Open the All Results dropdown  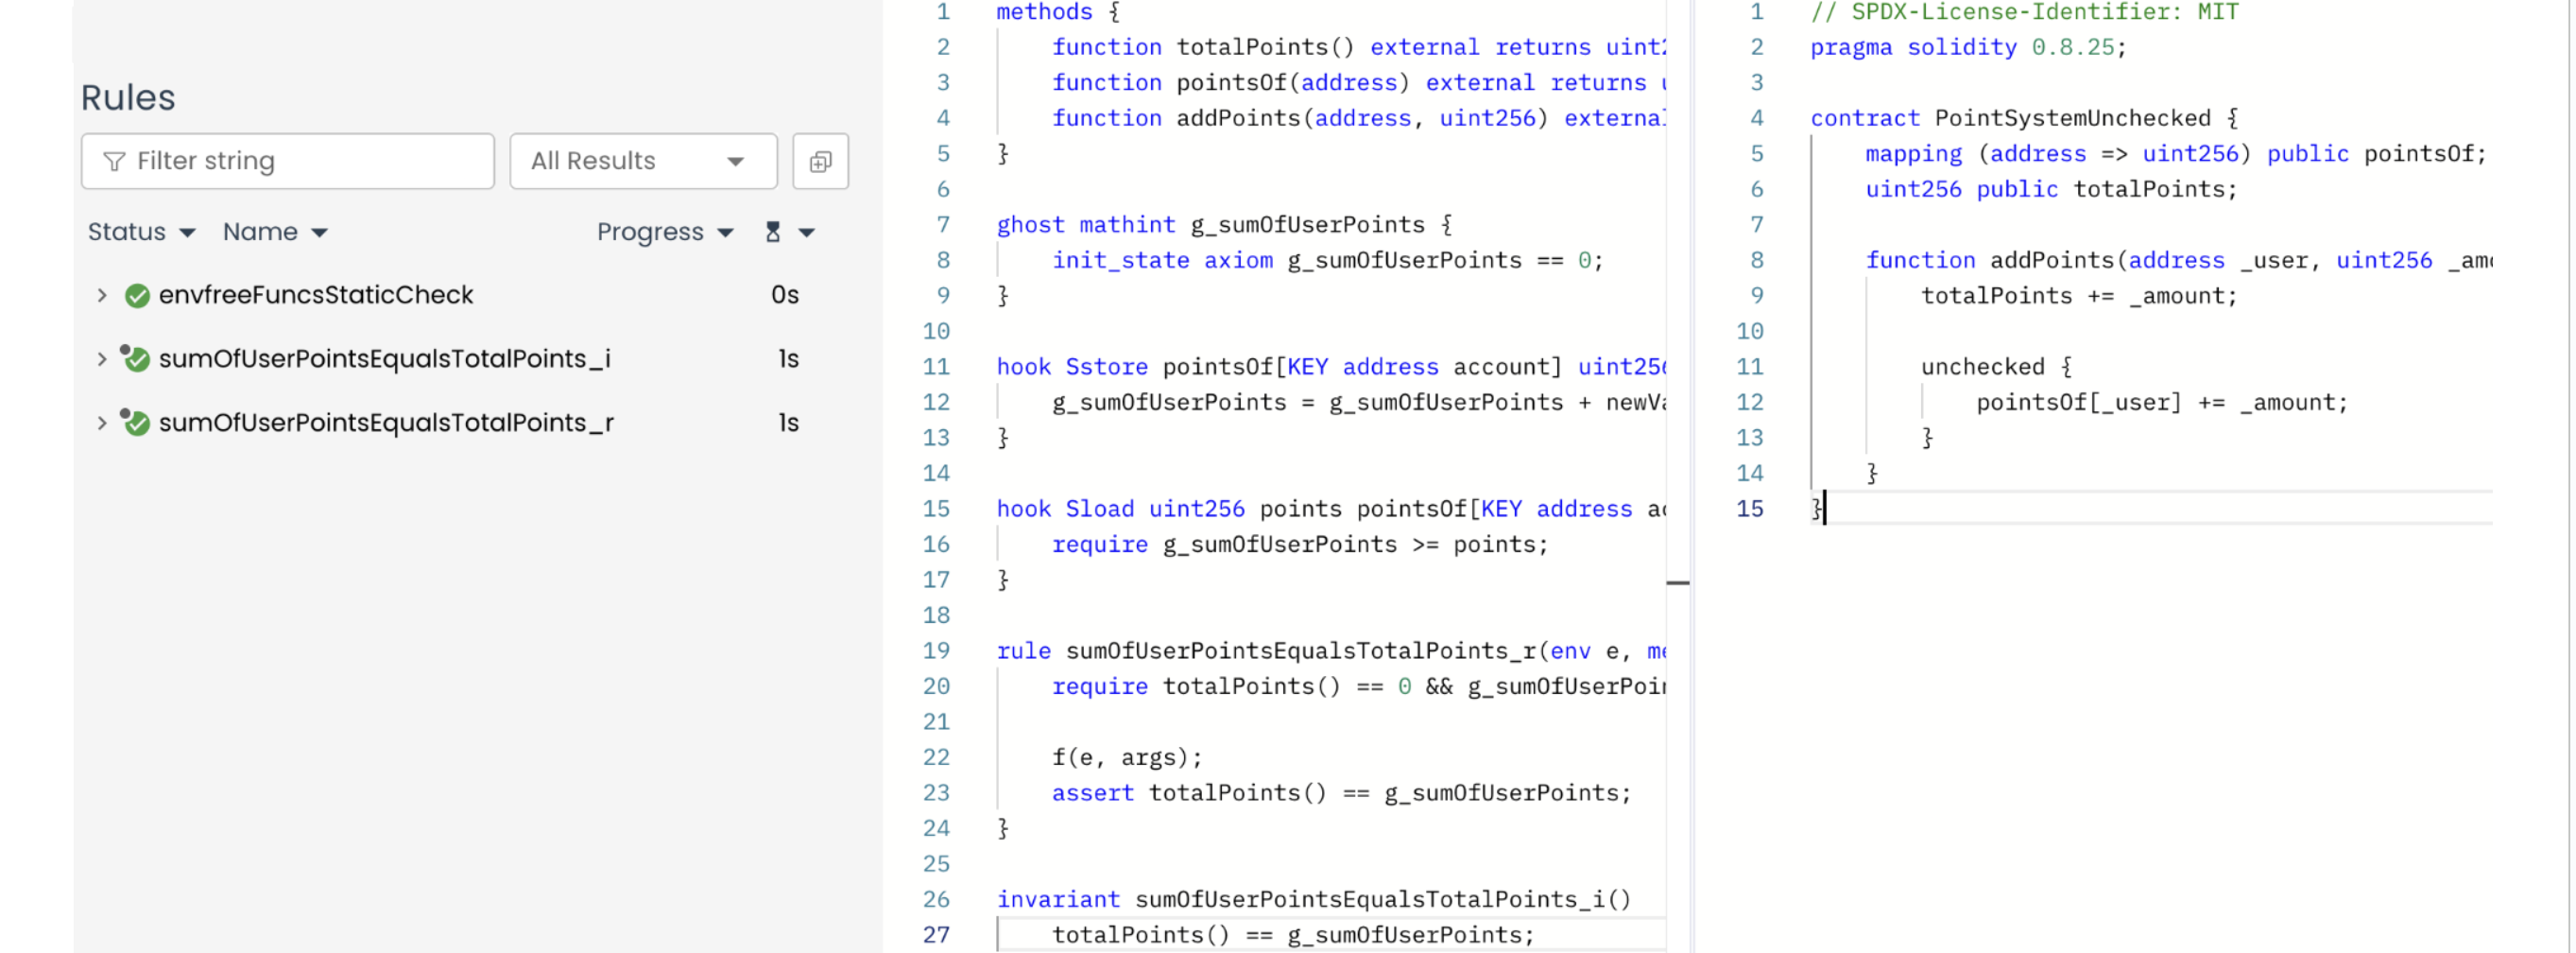[642, 161]
